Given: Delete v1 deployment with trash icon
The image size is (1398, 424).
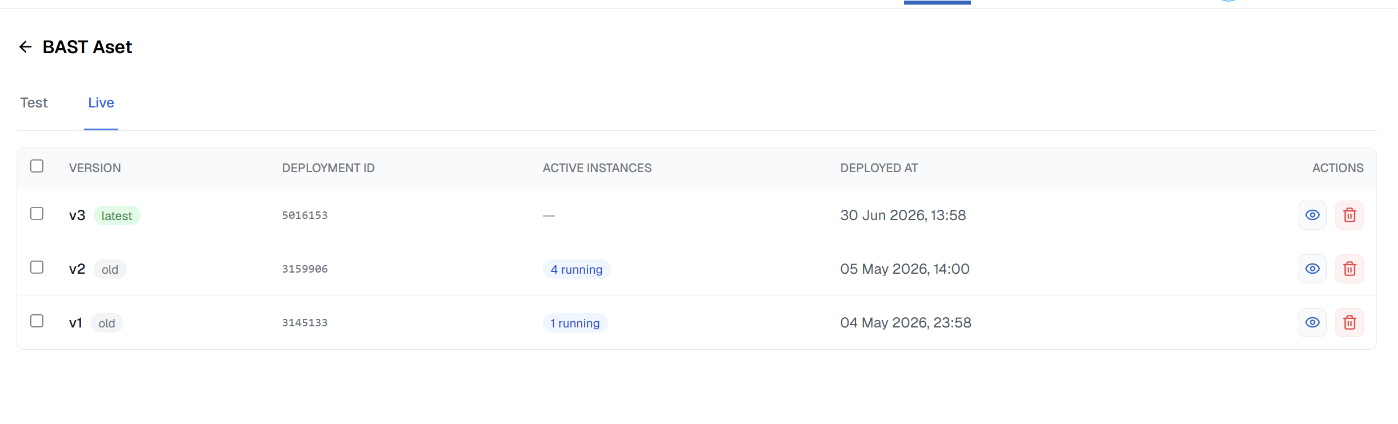Looking at the screenshot, I should [x=1349, y=322].
